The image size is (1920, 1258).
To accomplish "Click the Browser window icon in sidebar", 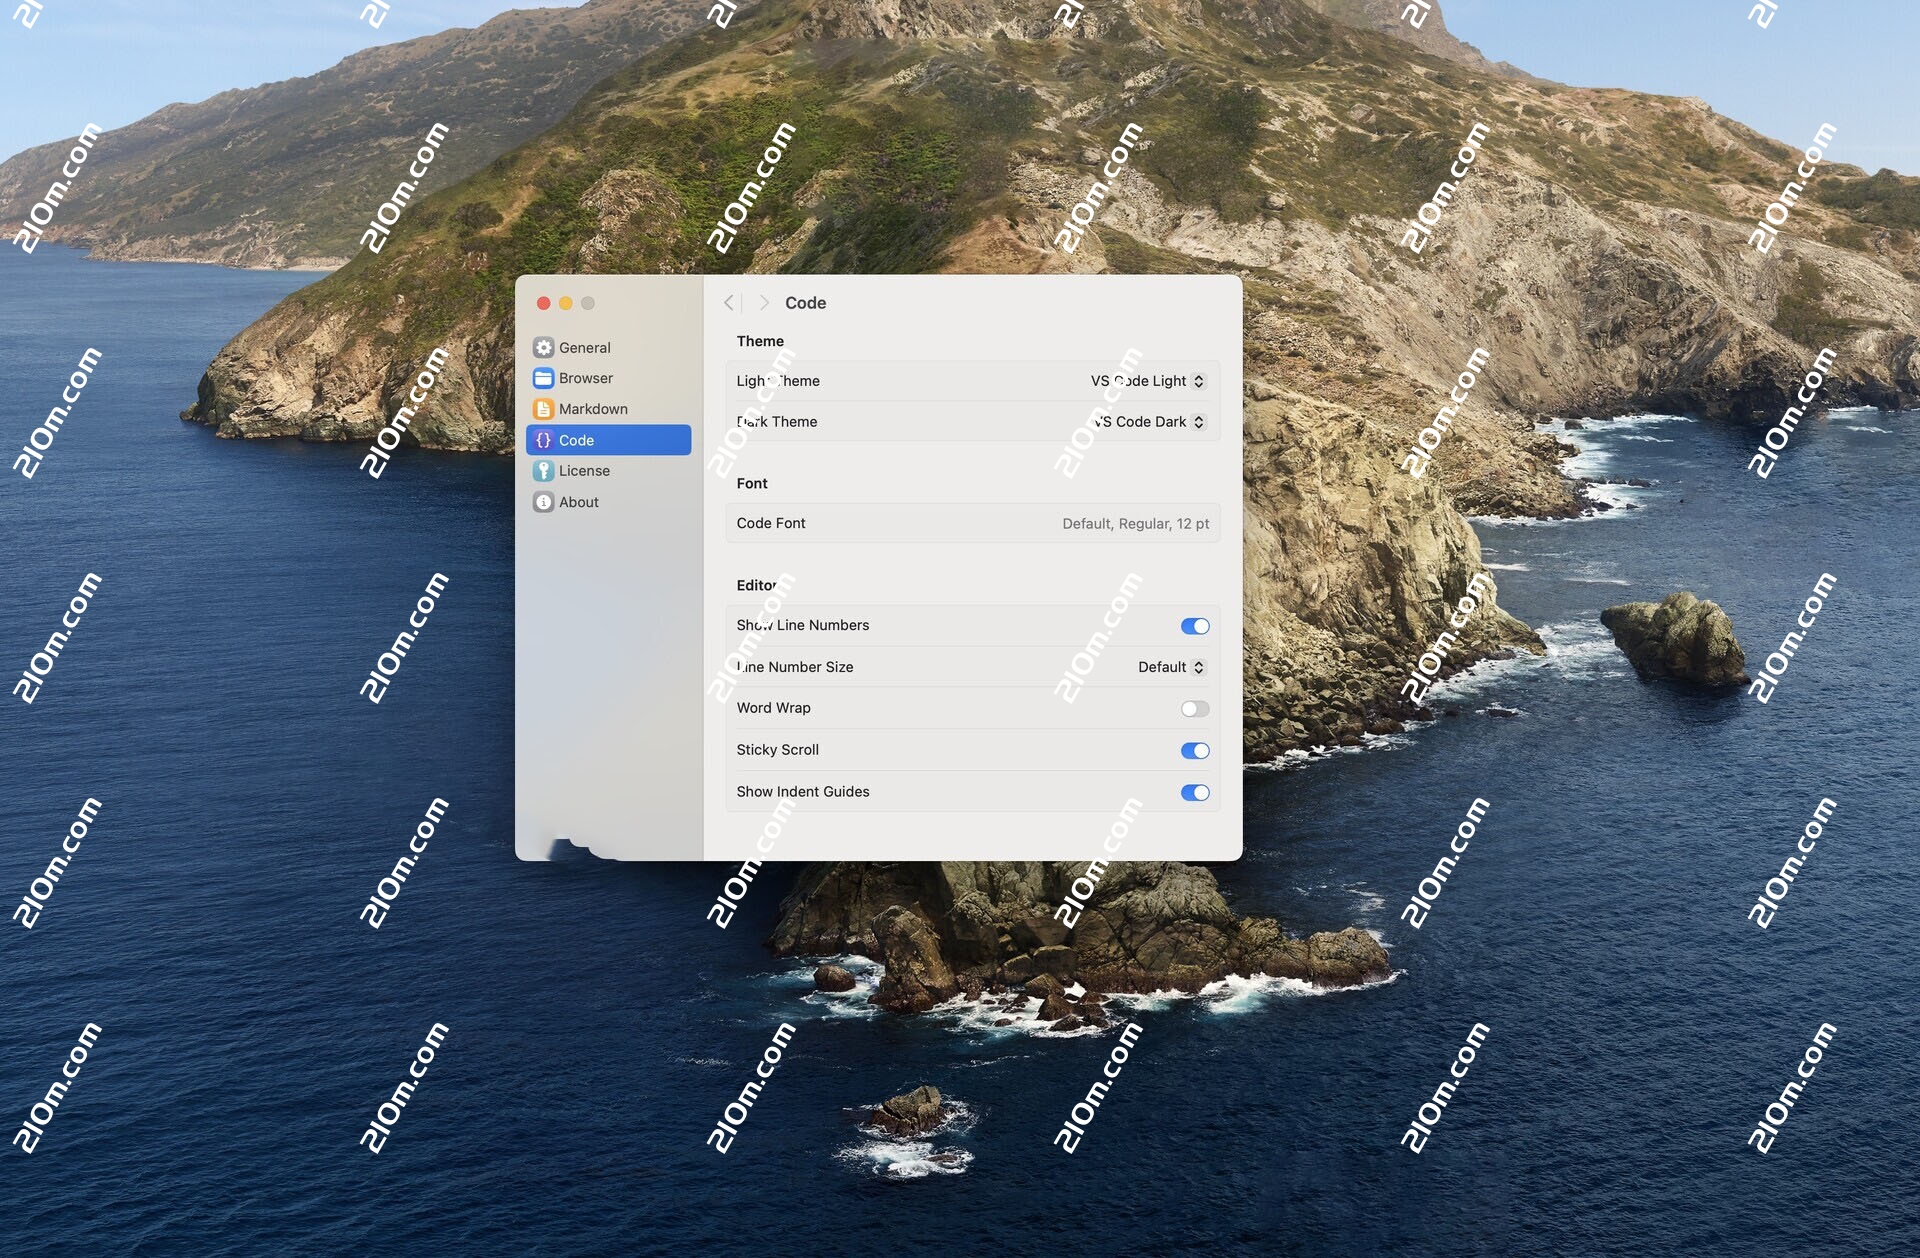I will coord(543,378).
